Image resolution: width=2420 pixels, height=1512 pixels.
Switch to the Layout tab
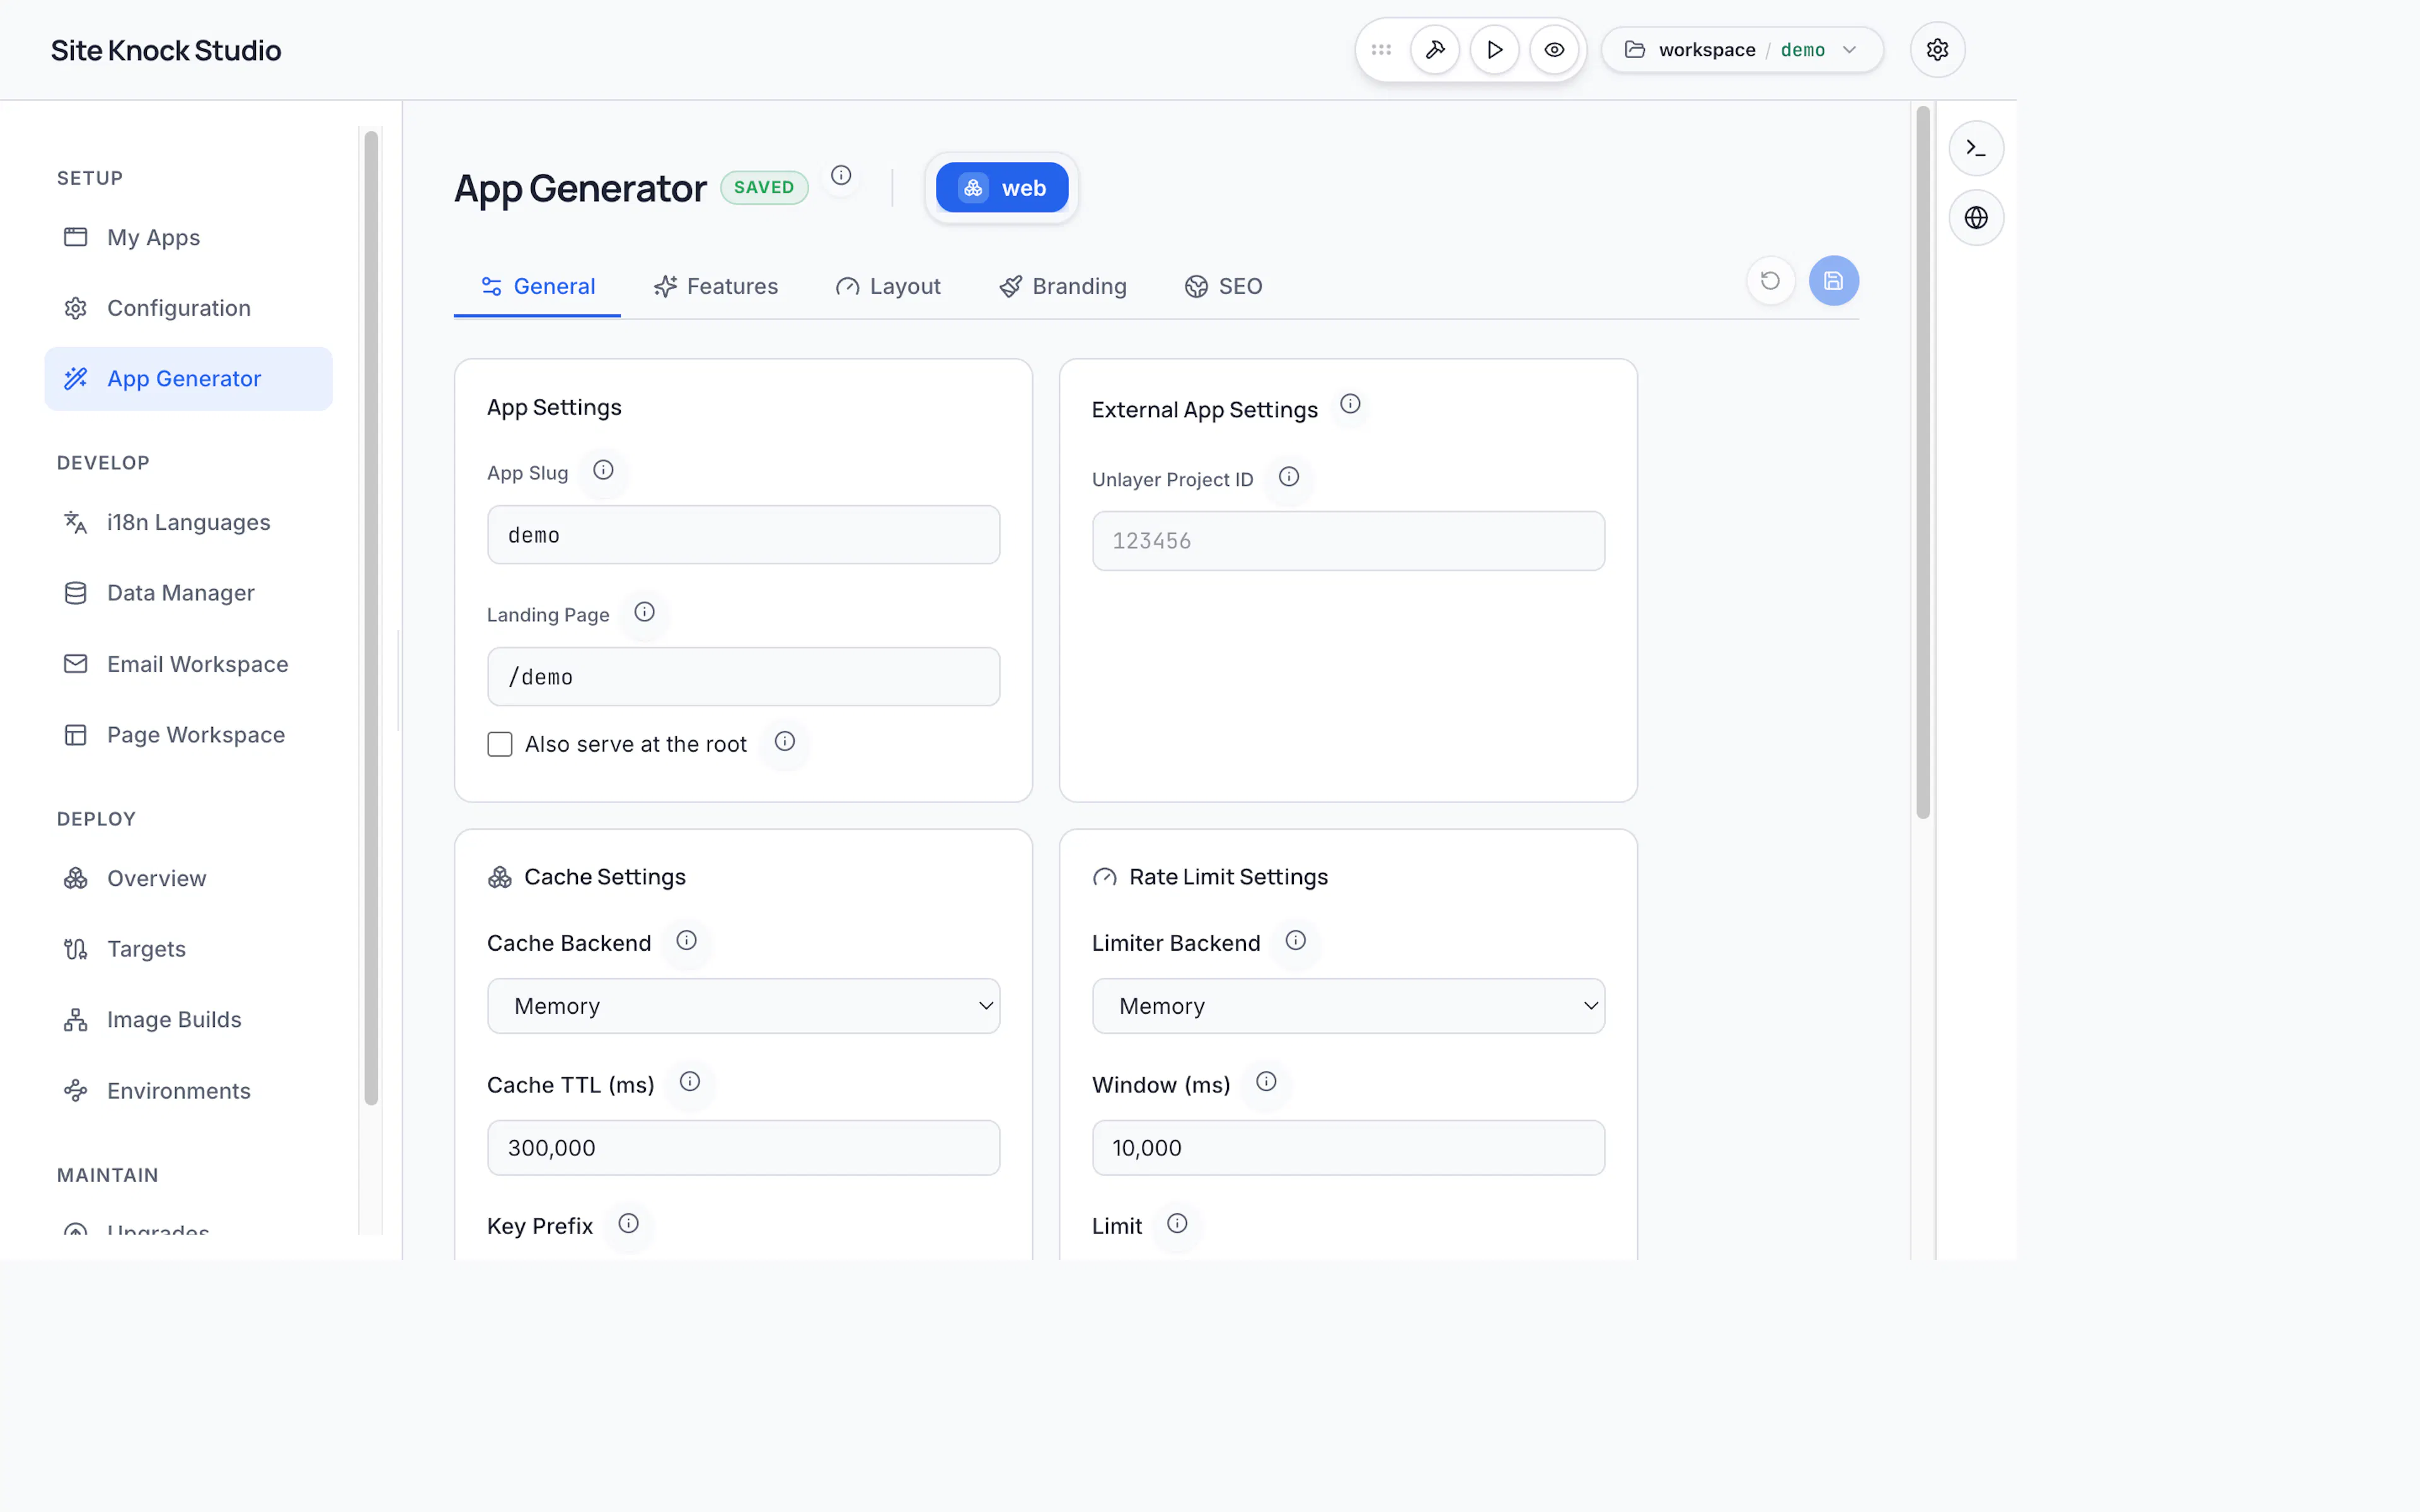888,287
